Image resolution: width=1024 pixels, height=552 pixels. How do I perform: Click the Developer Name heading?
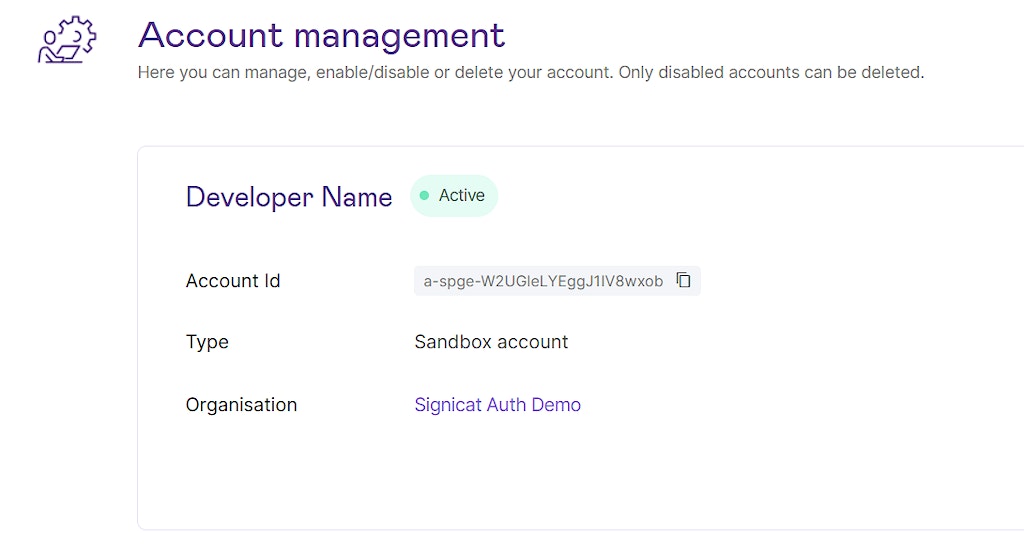(x=289, y=197)
